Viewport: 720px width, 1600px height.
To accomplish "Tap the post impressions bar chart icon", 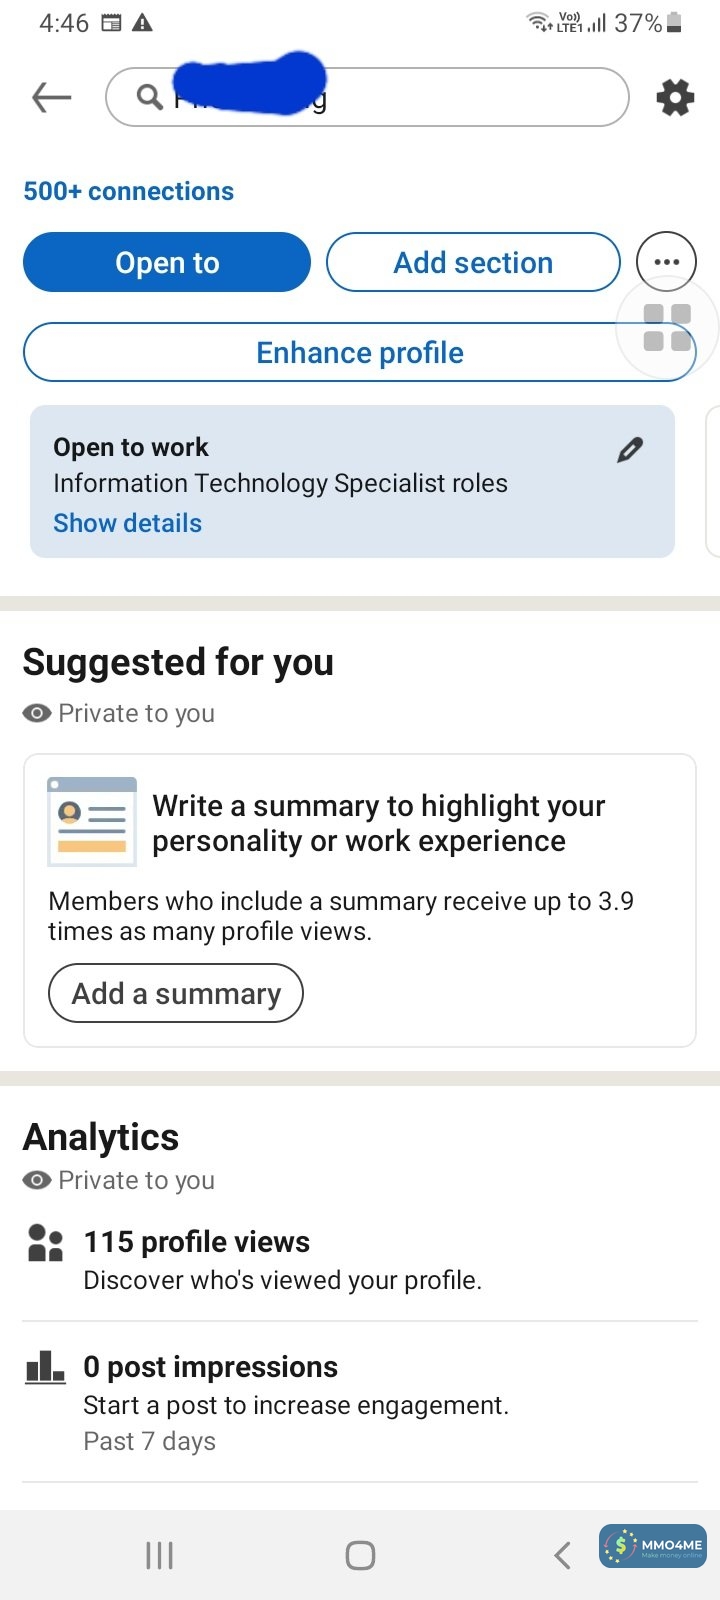I will 45,1366.
